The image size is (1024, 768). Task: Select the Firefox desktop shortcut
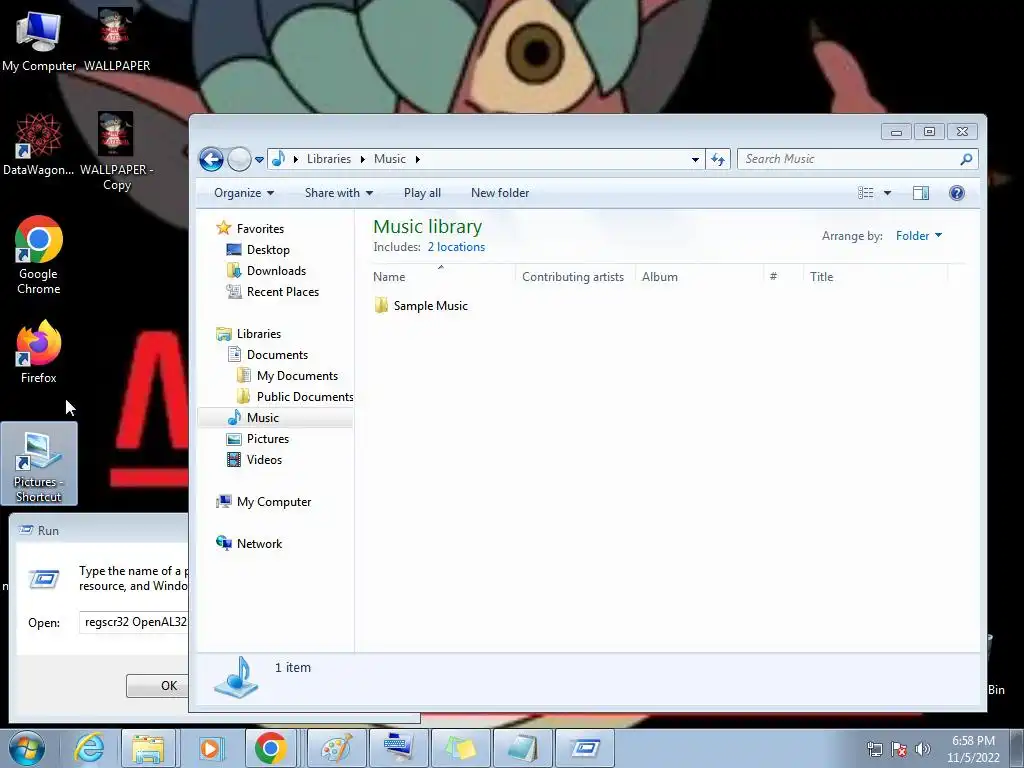(x=39, y=352)
